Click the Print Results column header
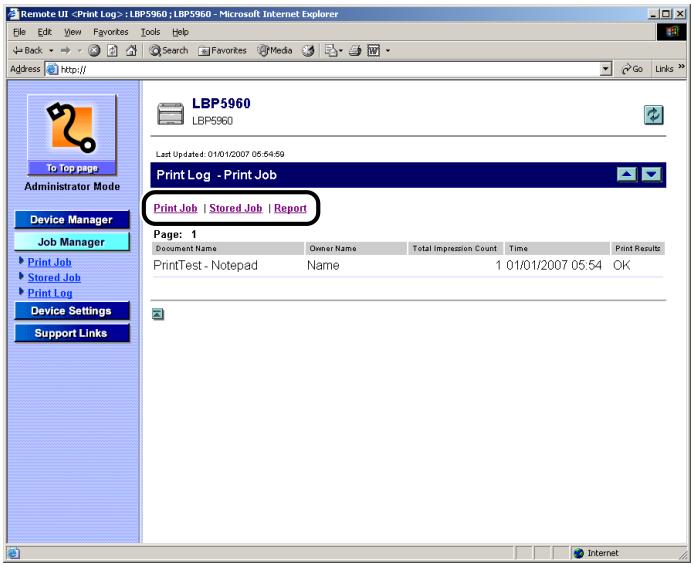695x565 pixels. (638, 249)
